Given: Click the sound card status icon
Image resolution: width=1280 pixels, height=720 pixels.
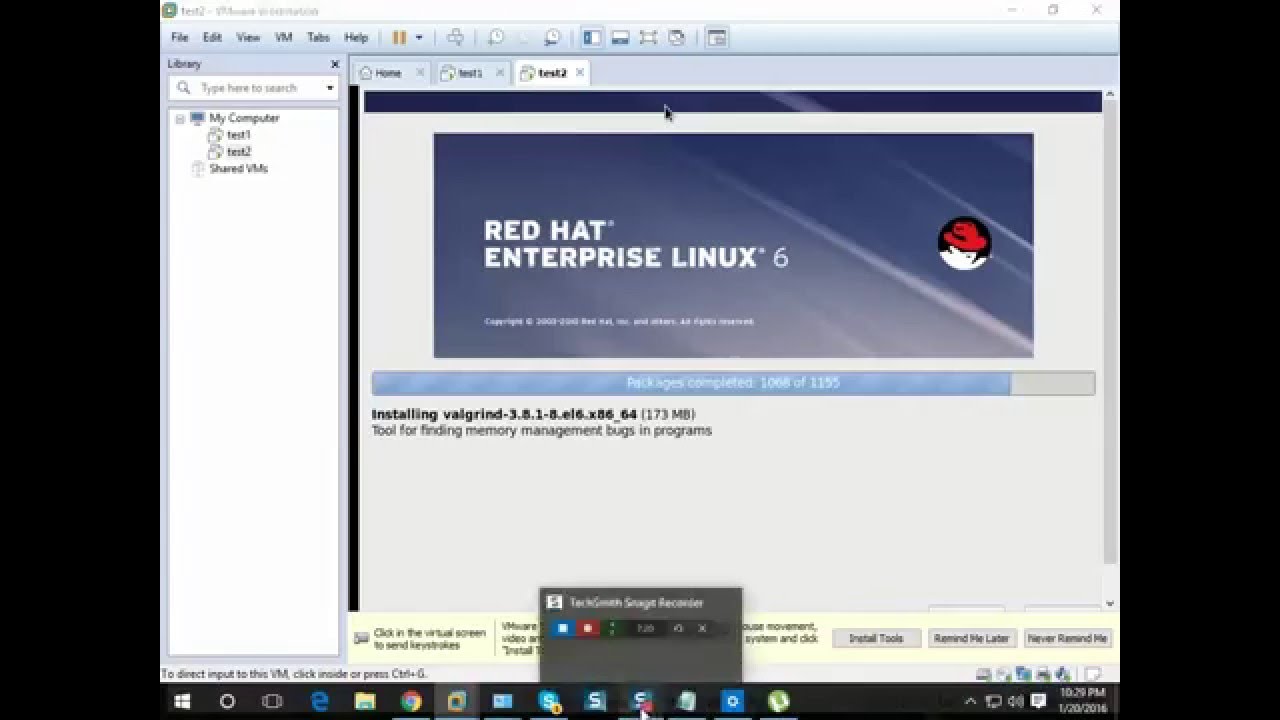Looking at the screenshot, I should tap(1062, 674).
